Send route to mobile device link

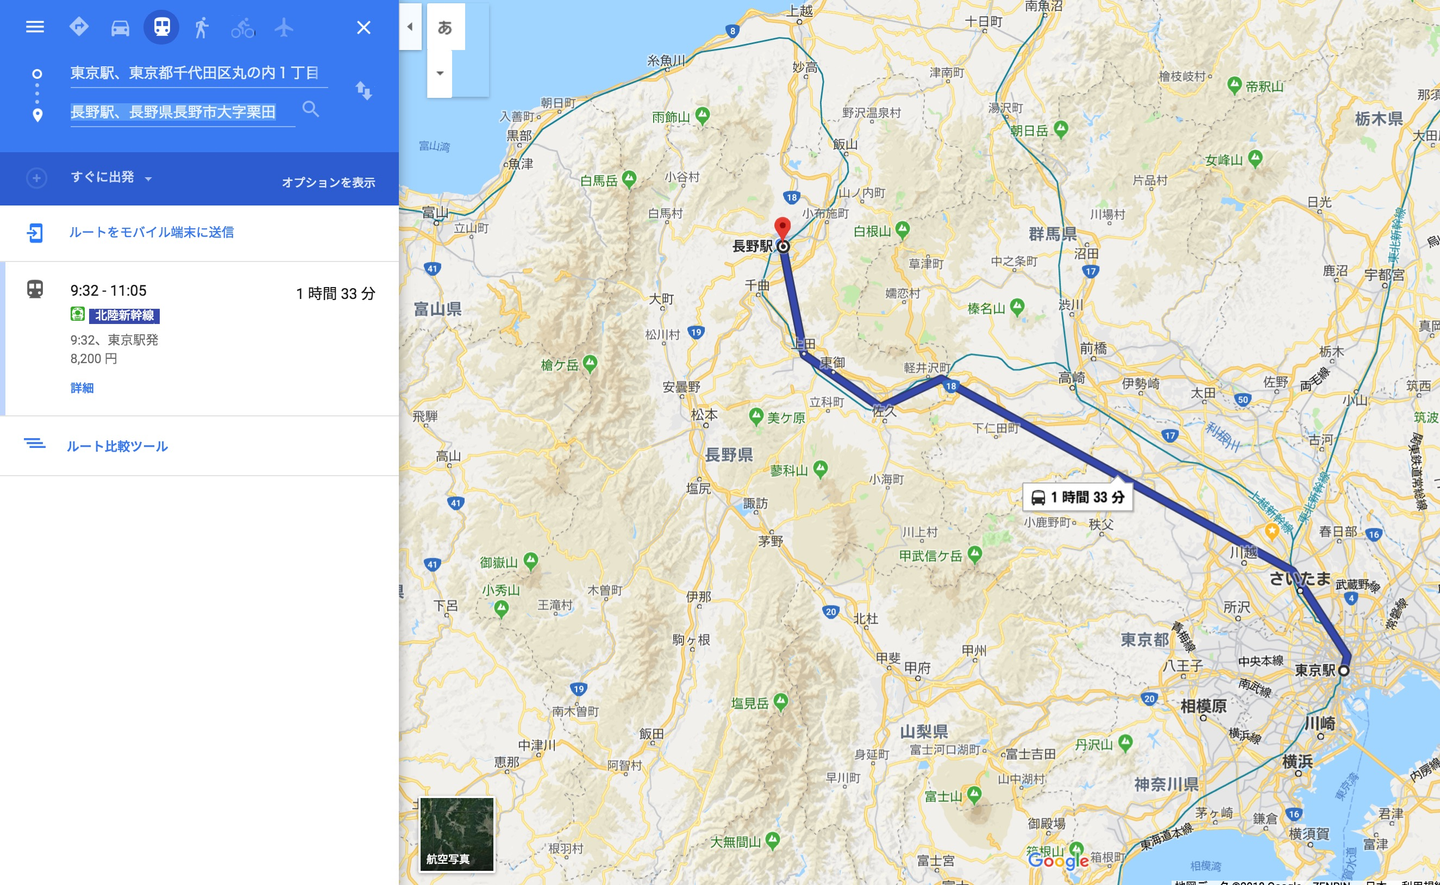pos(151,232)
